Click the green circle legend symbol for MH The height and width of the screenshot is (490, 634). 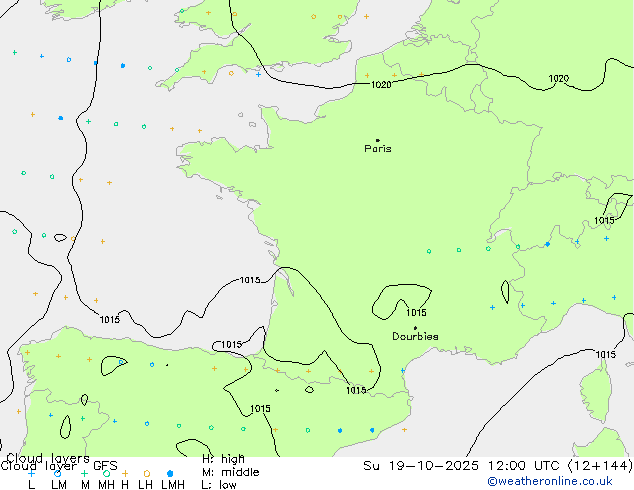point(106,473)
